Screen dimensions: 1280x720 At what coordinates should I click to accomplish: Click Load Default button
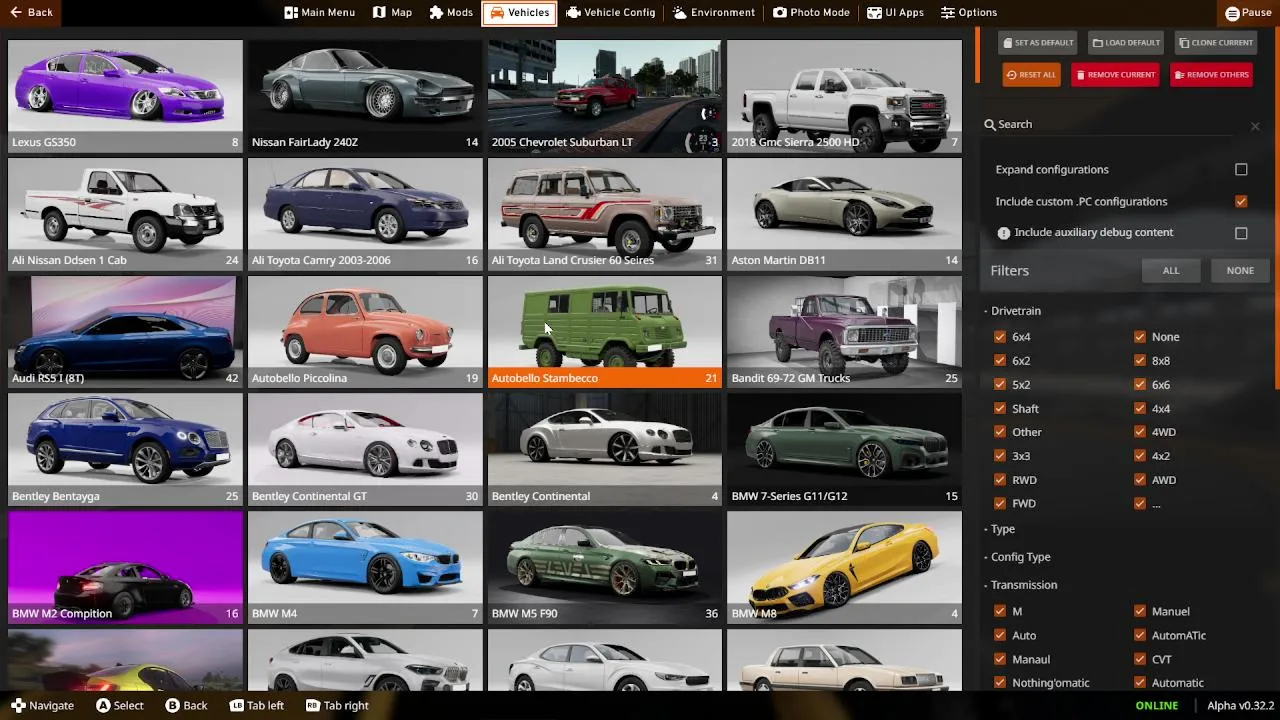1126,43
